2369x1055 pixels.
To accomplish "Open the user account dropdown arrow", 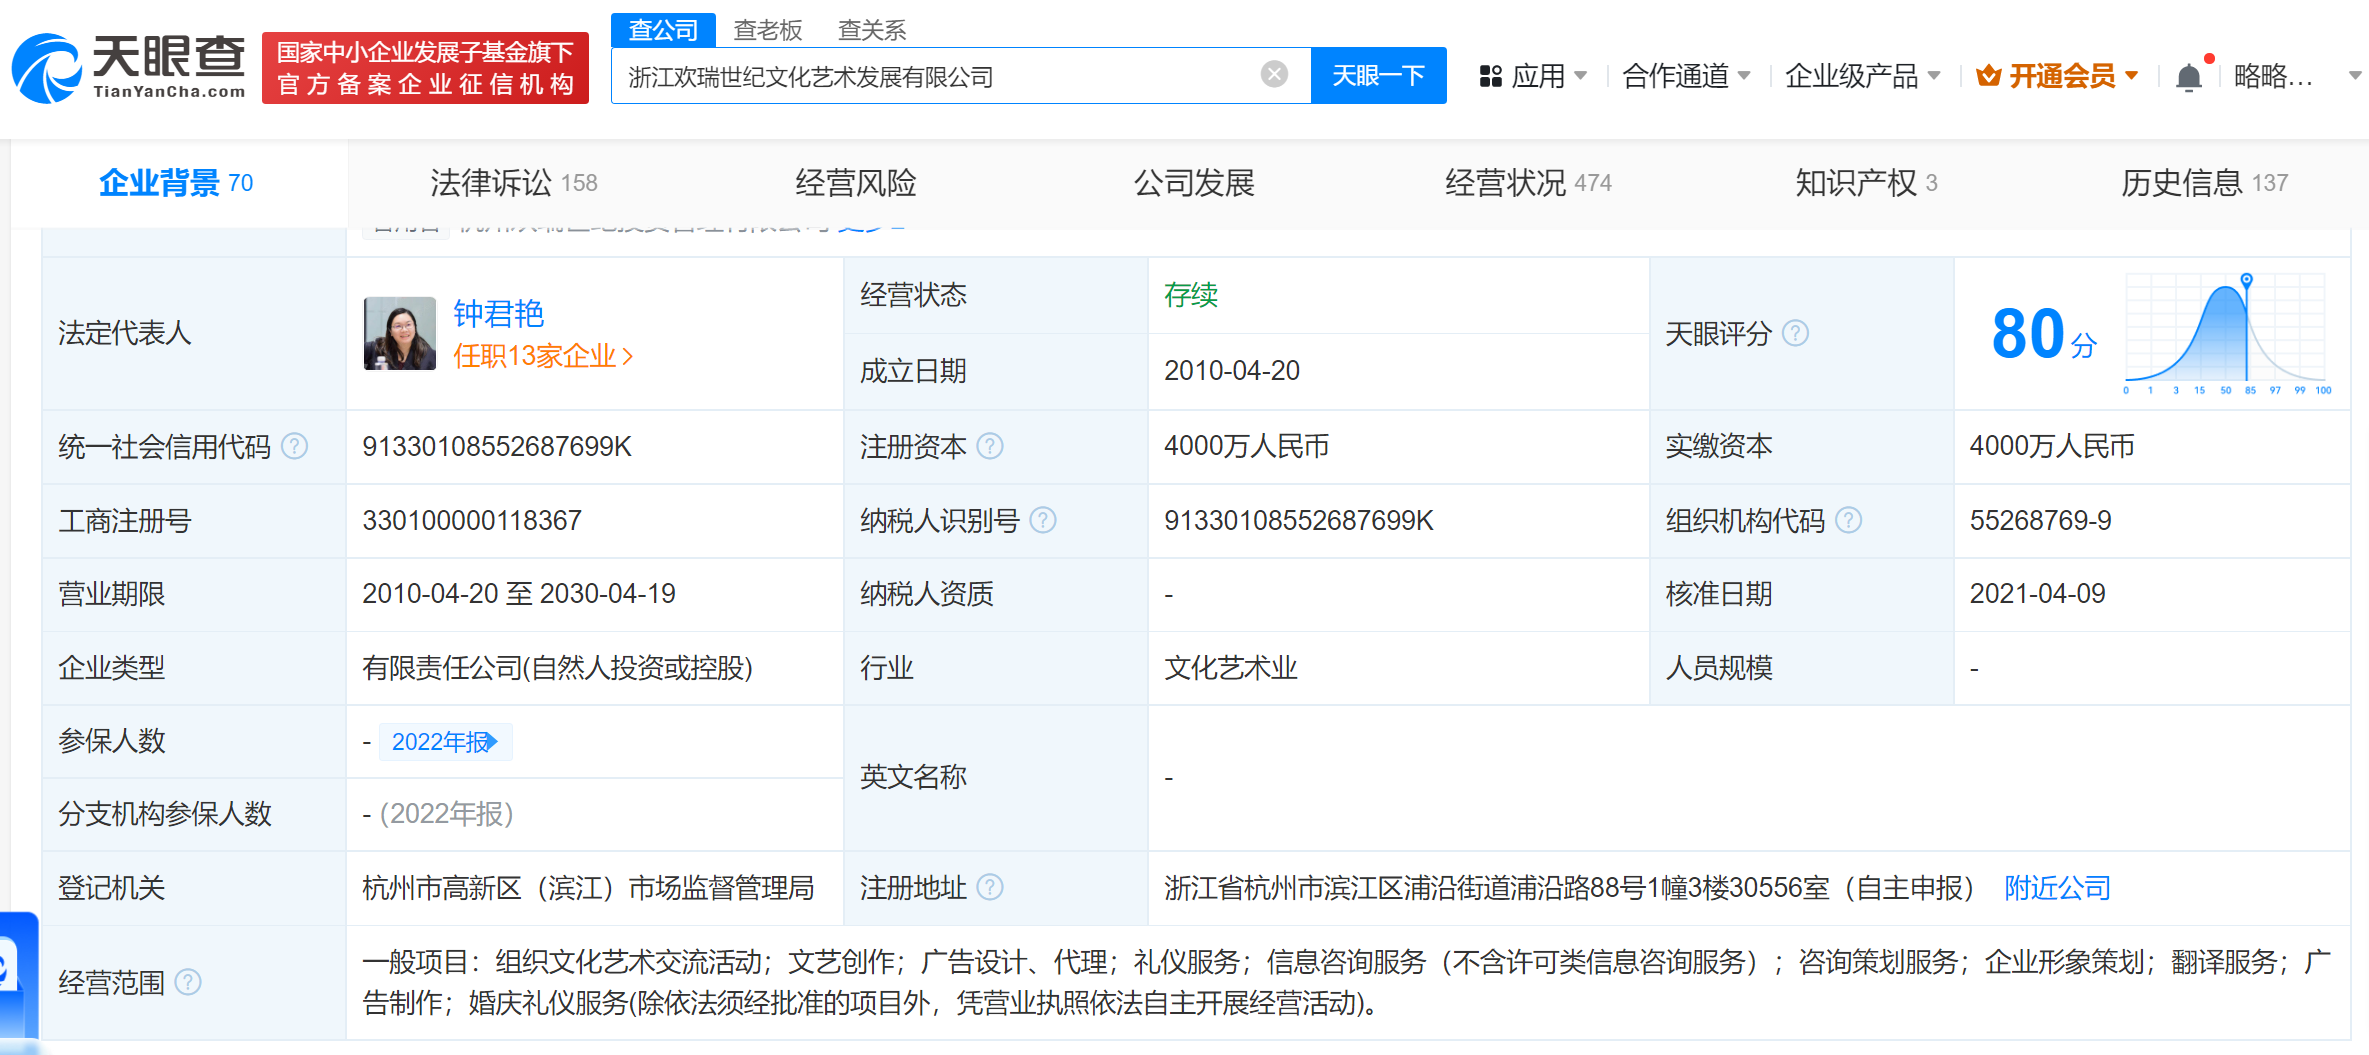I will point(2355,76).
